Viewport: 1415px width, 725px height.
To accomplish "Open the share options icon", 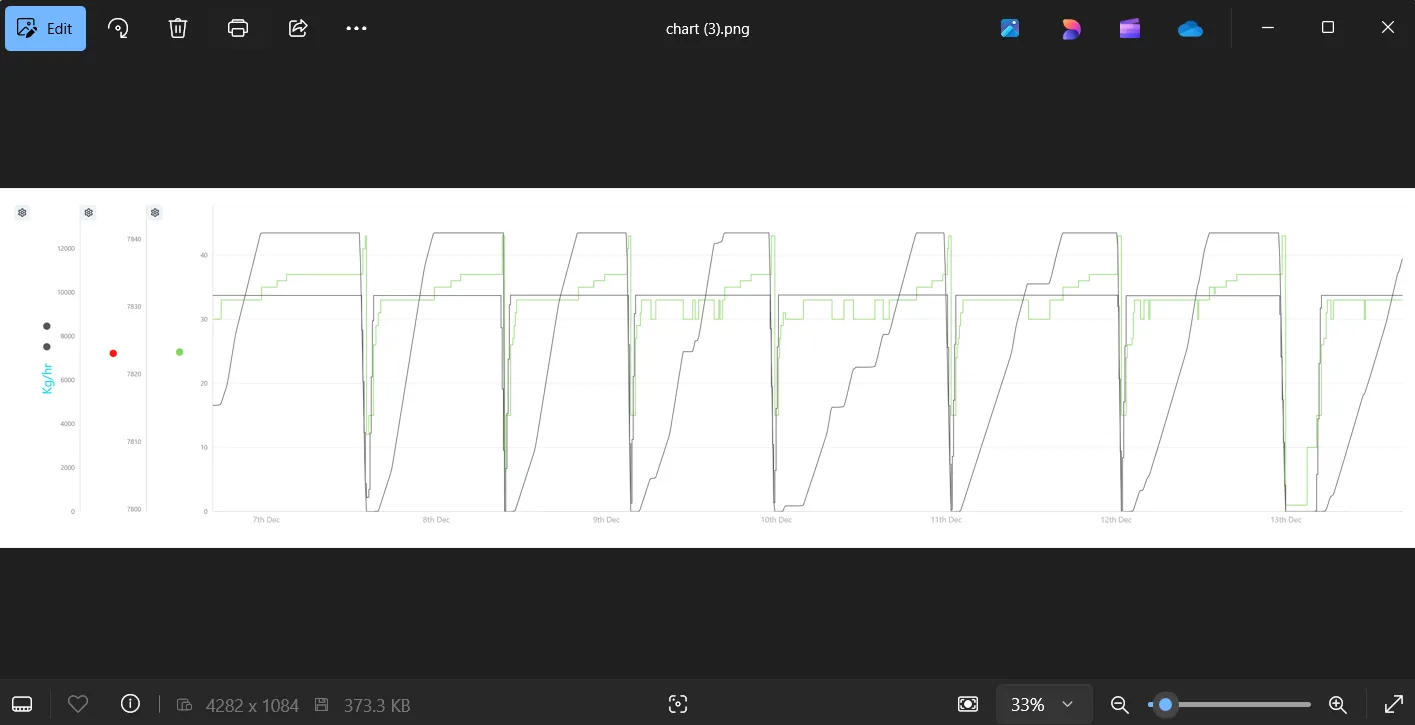I will (298, 28).
